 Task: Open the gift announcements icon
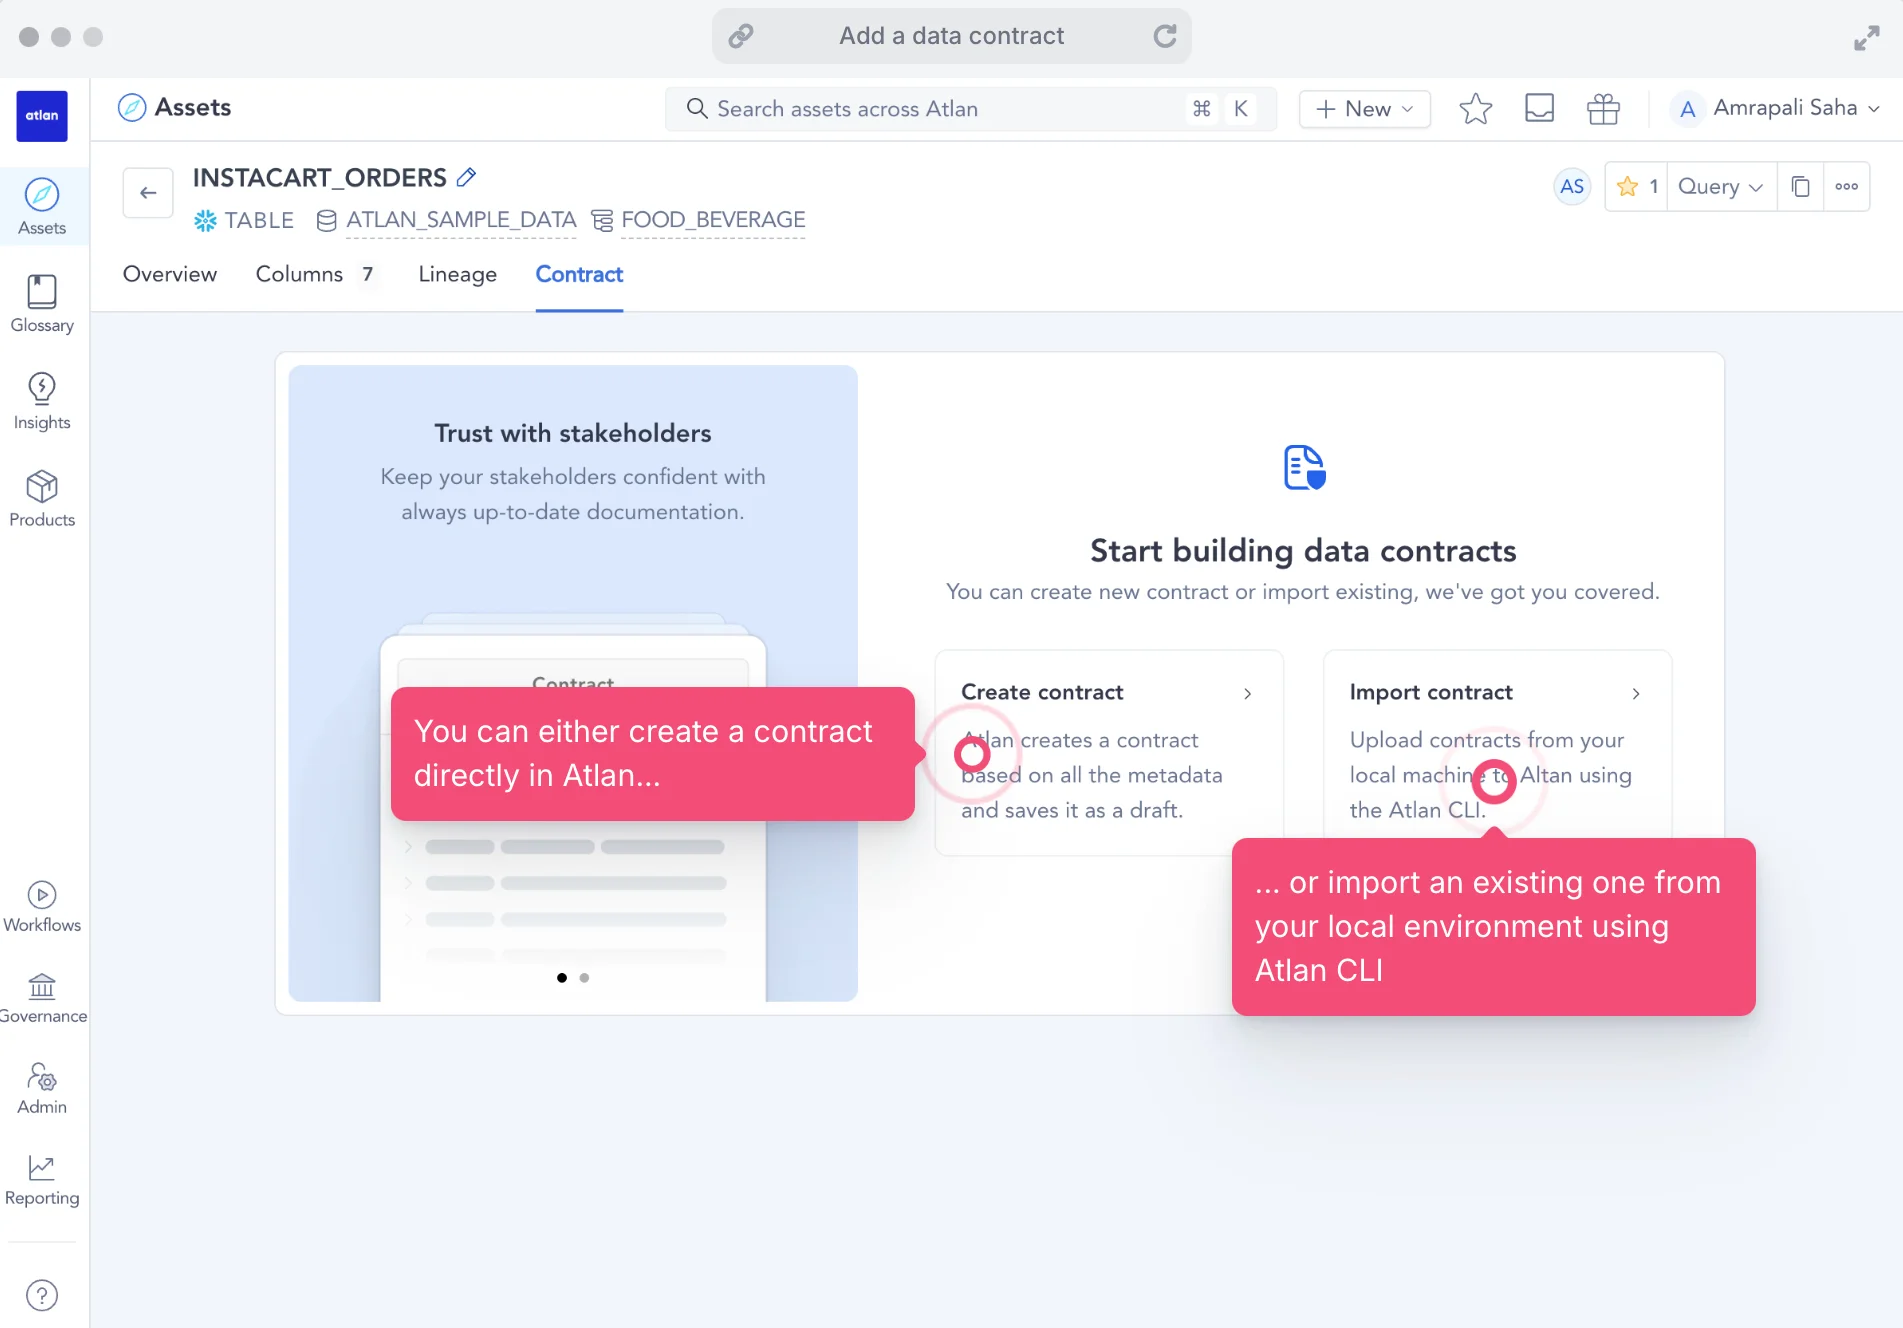(1602, 108)
